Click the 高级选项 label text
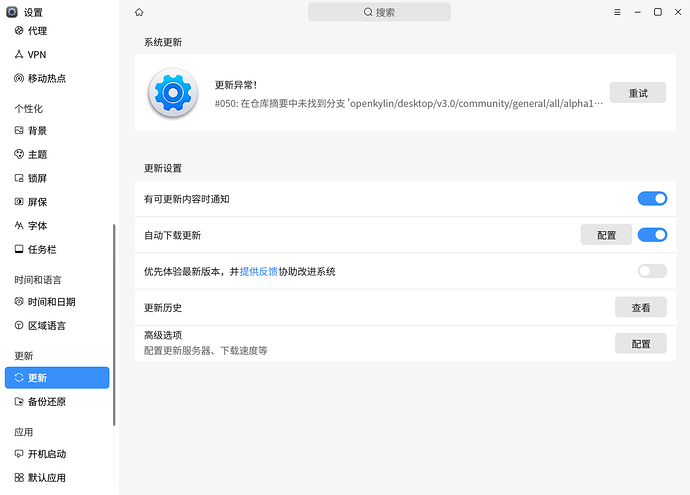The width and height of the screenshot is (690, 495). [x=163, y=335]
